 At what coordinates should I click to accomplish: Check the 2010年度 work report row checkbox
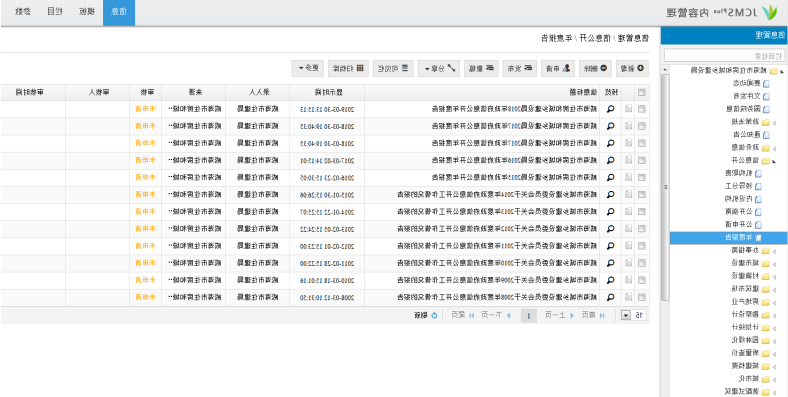point(642,263)
